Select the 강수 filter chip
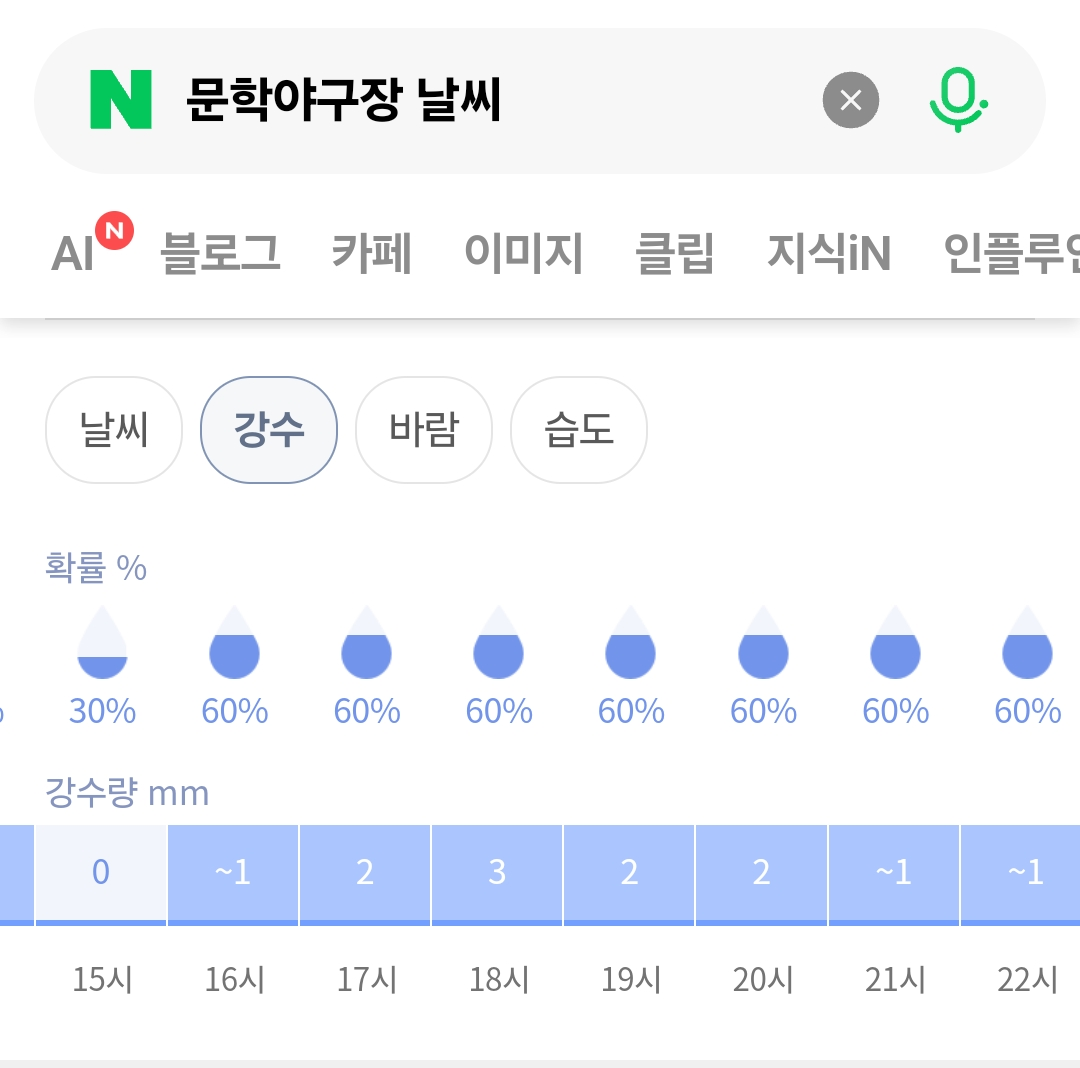The height and width of the screenshot is (1068, 1080). click(269, 430)
